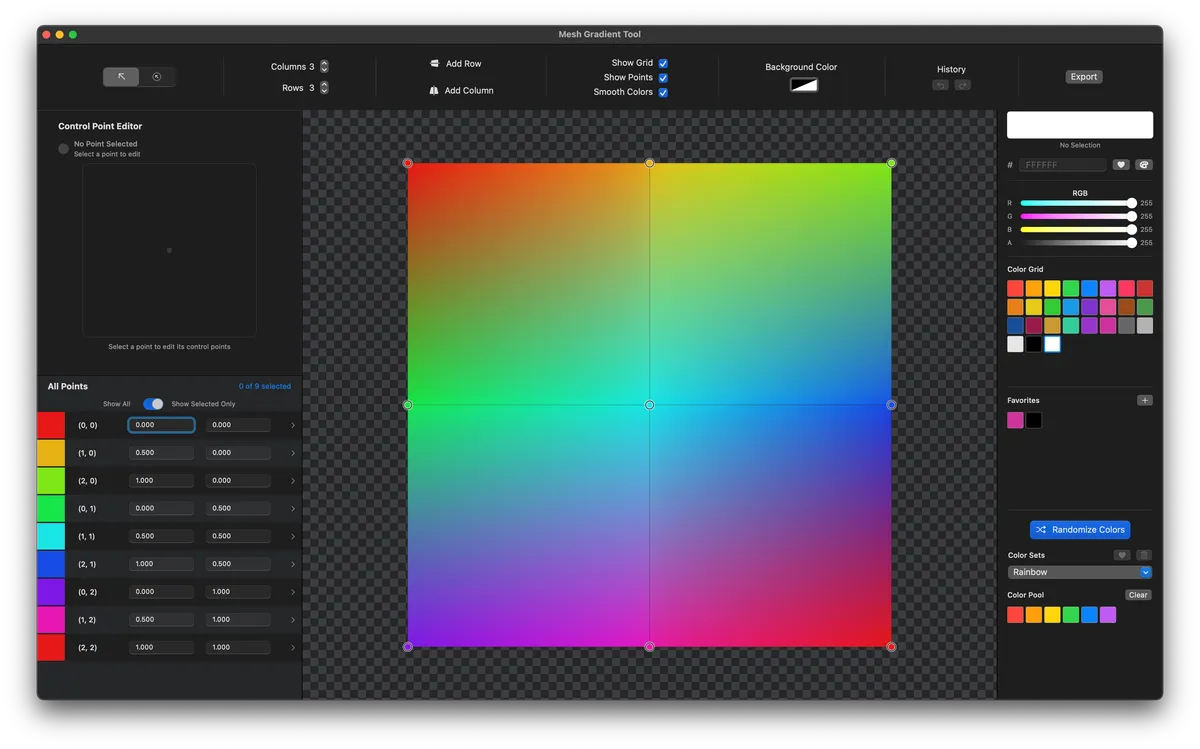Select the cyan center mesh point
Screen dimensions: 1200x749
(x=649, y=405)
